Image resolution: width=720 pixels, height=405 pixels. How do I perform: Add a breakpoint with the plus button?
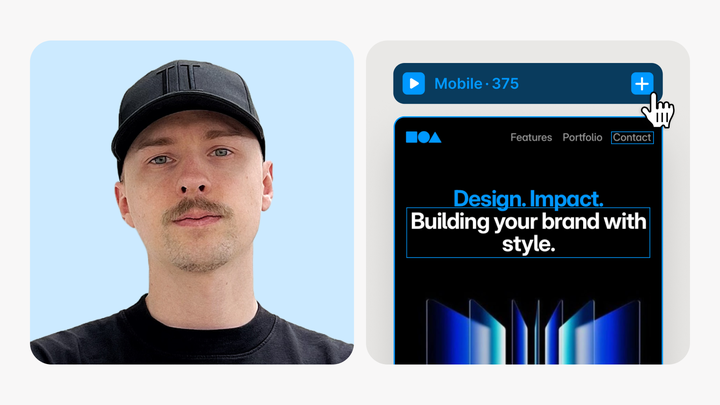point(642,84)
